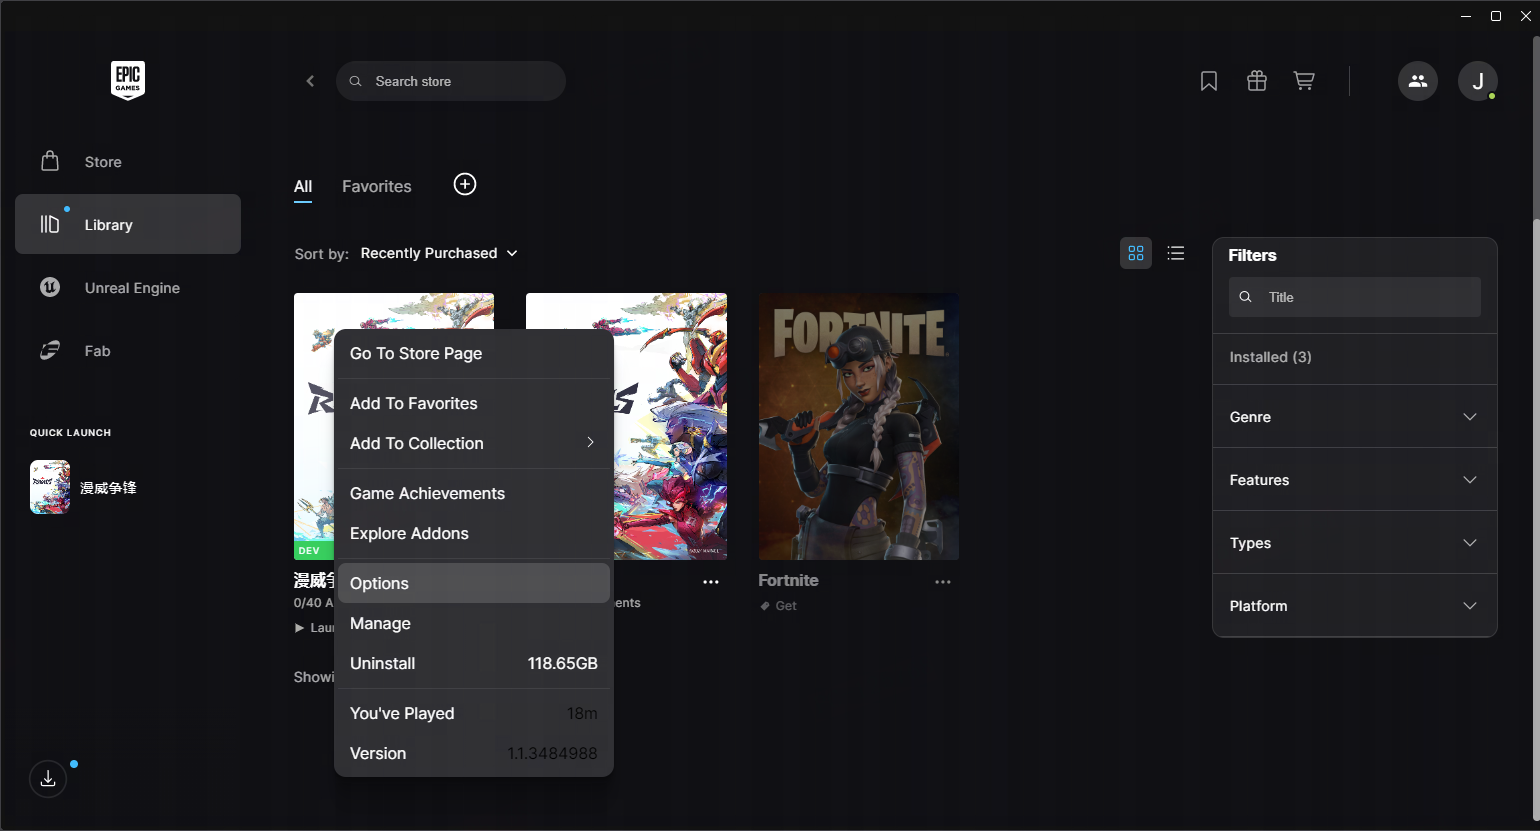
Task: Open the gift redeem icon
Action: [1257, 81]
